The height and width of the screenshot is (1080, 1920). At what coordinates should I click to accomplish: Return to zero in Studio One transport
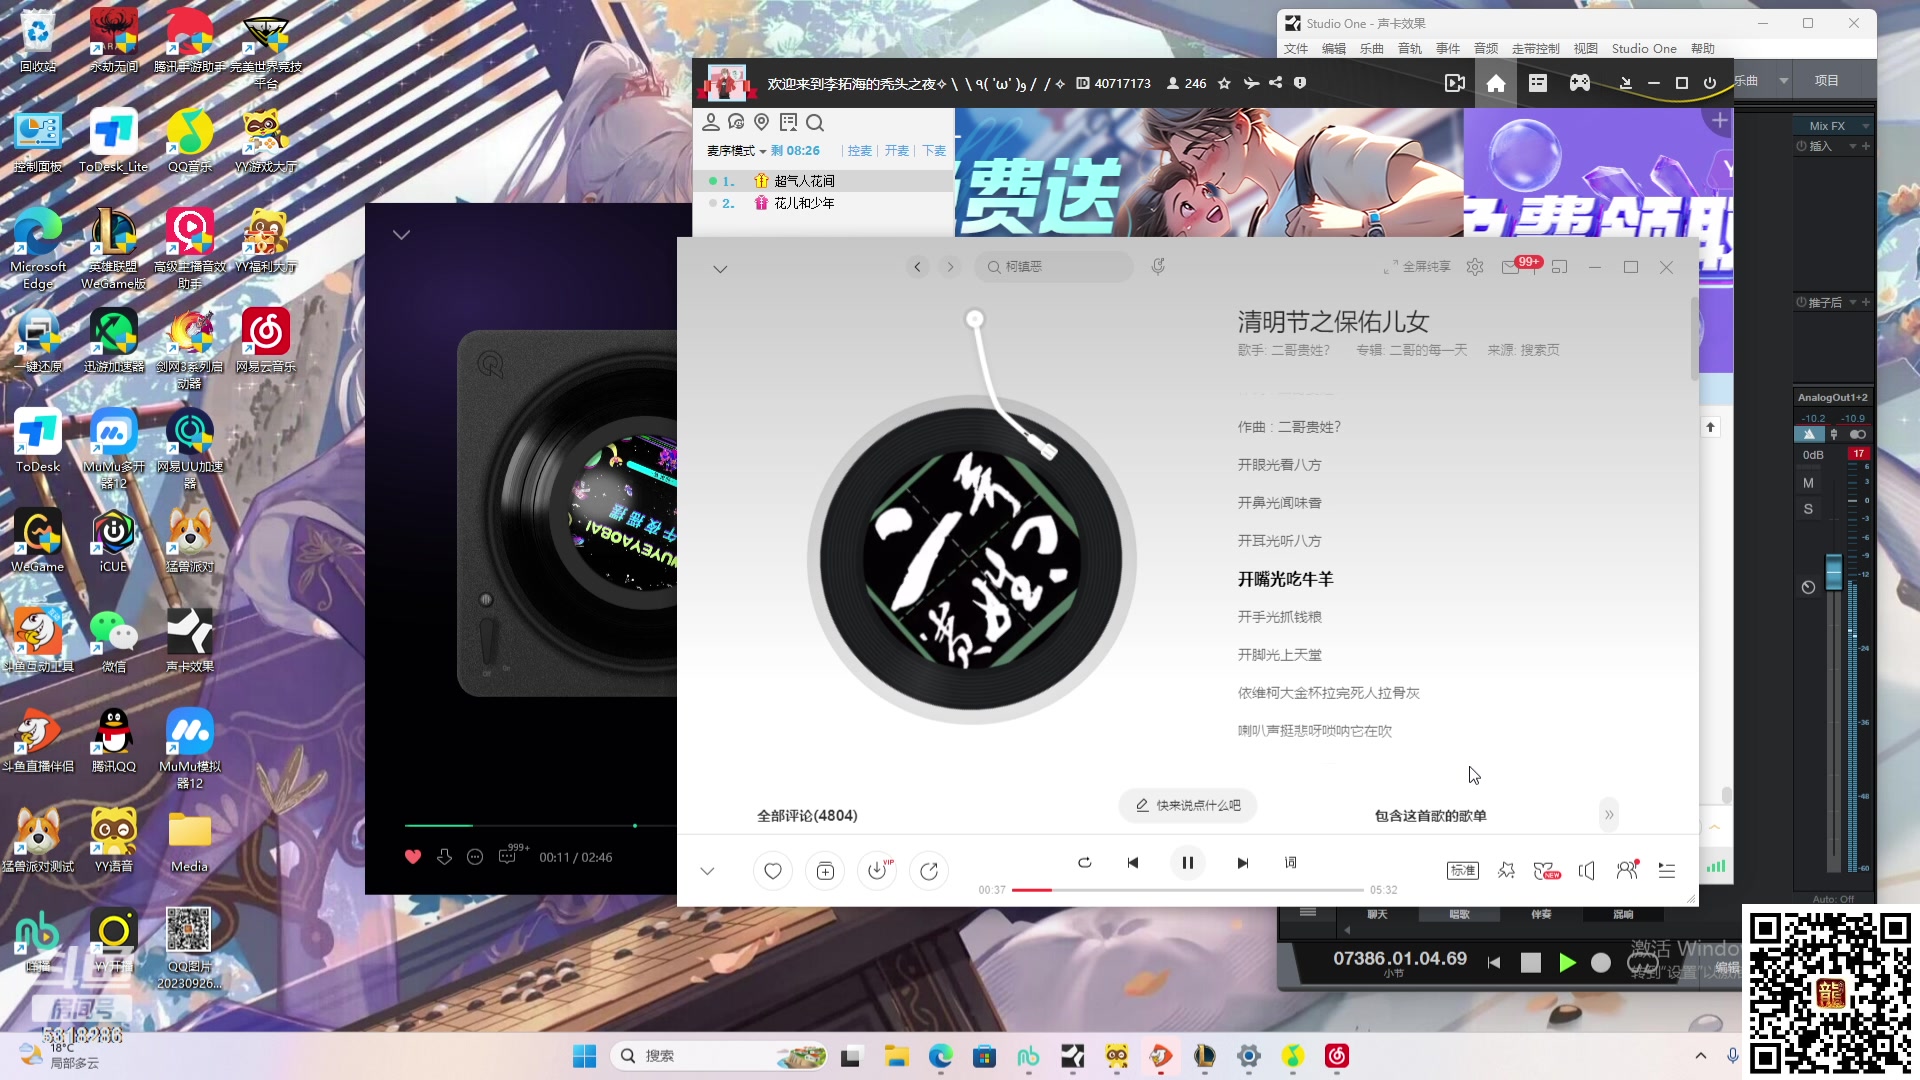click(x=1494, y=962)
